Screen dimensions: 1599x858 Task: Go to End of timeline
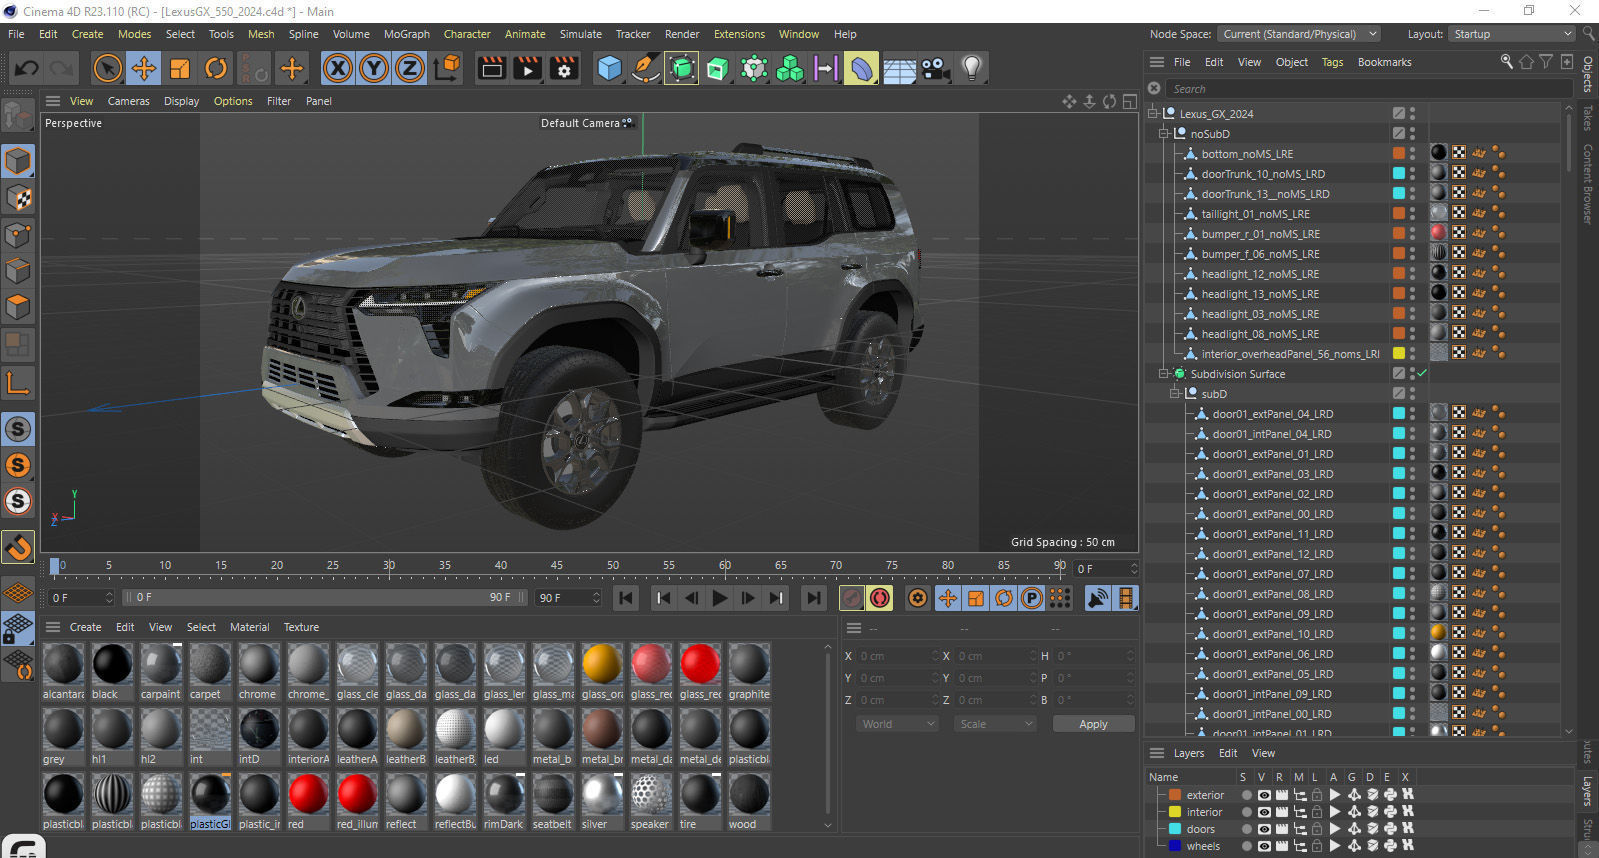(814, 598)
